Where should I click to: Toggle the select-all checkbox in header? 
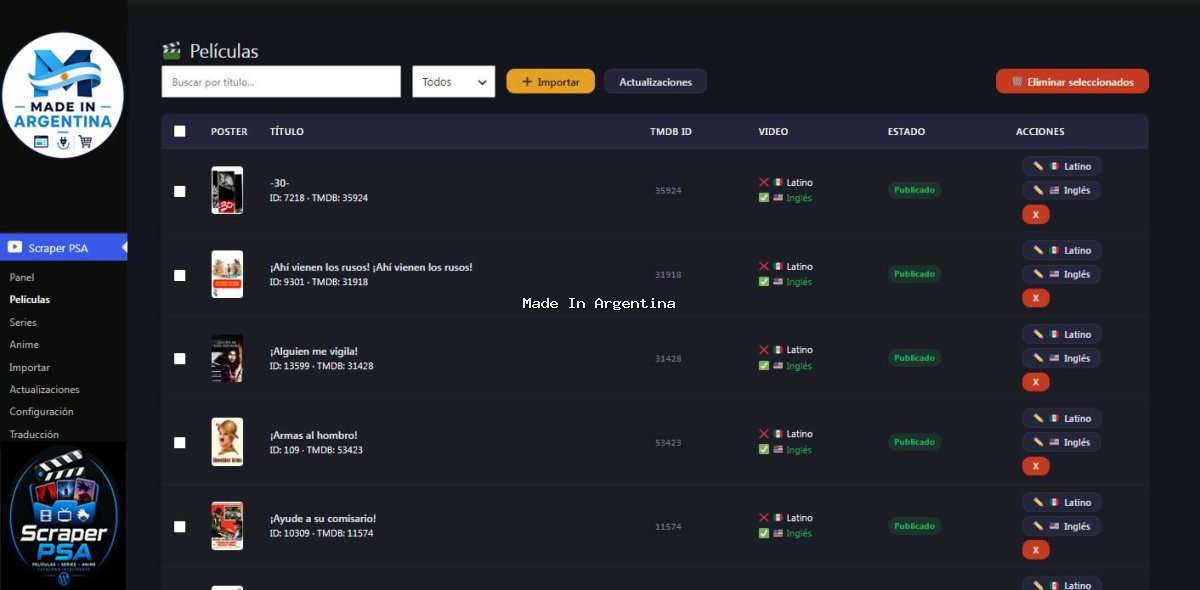pos(180,131)
